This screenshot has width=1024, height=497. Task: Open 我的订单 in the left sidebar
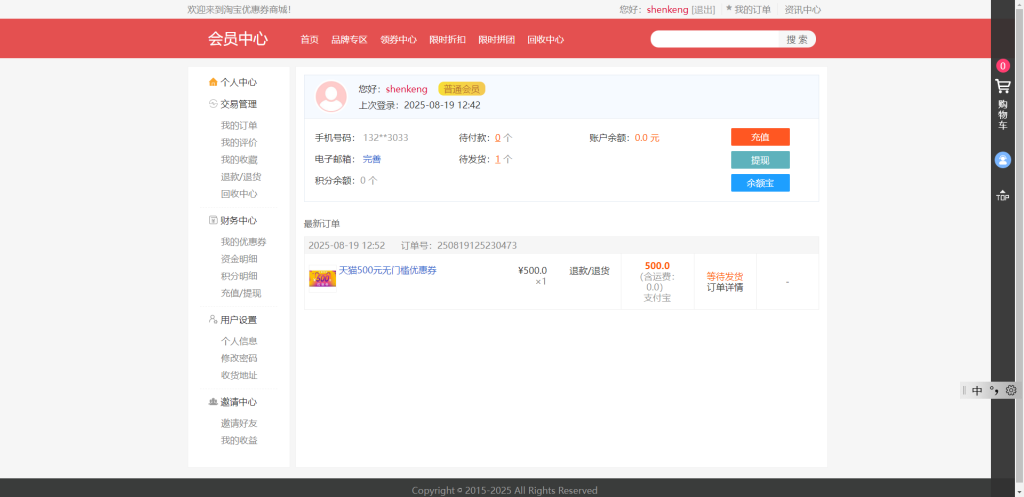click(239, 125)
